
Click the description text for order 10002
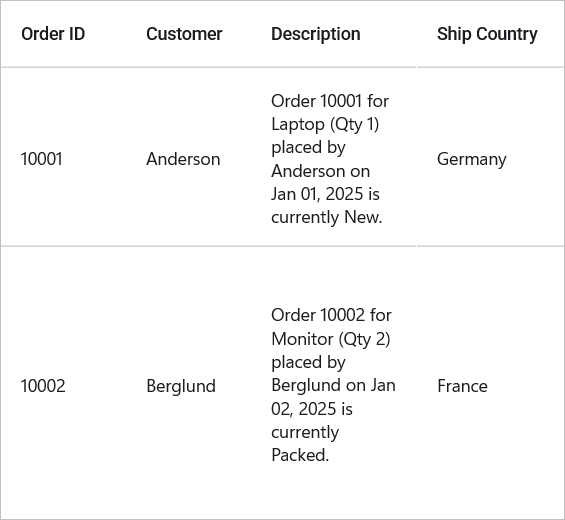[x=333, y=385]
